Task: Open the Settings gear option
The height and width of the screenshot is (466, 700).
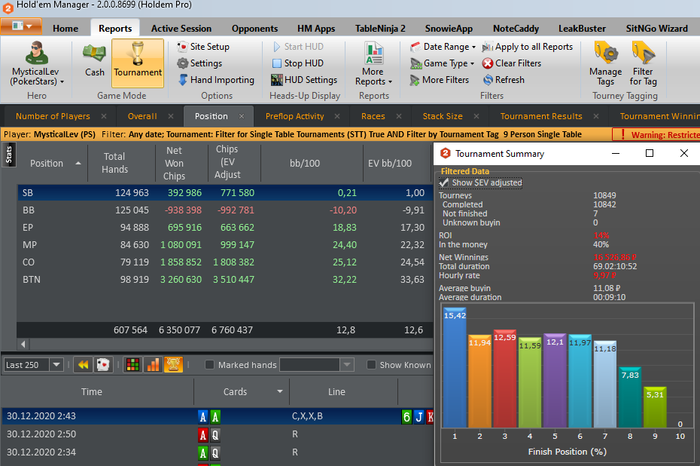Action: tap(200, 63)
